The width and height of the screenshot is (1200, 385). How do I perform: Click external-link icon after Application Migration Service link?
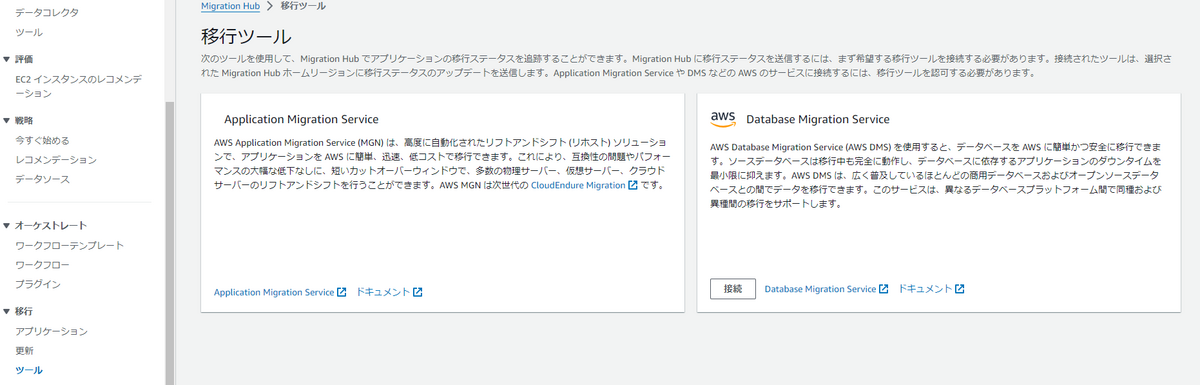tap(342, 292)
